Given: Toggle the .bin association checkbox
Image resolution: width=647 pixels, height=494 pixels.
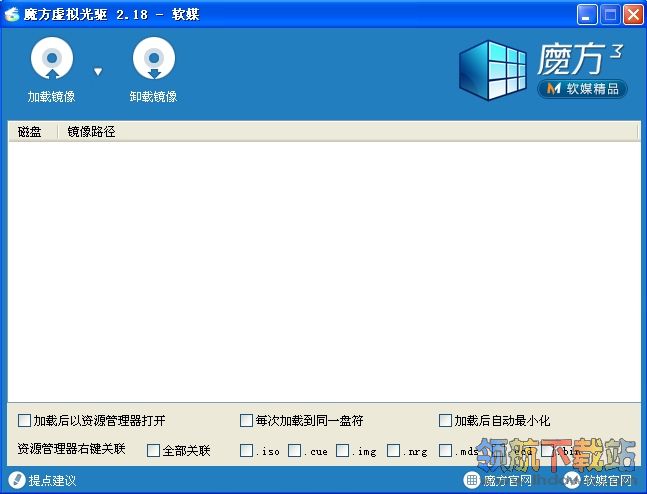Looking at the screenshot, I should pyautogui.click(x=548, y=450).
